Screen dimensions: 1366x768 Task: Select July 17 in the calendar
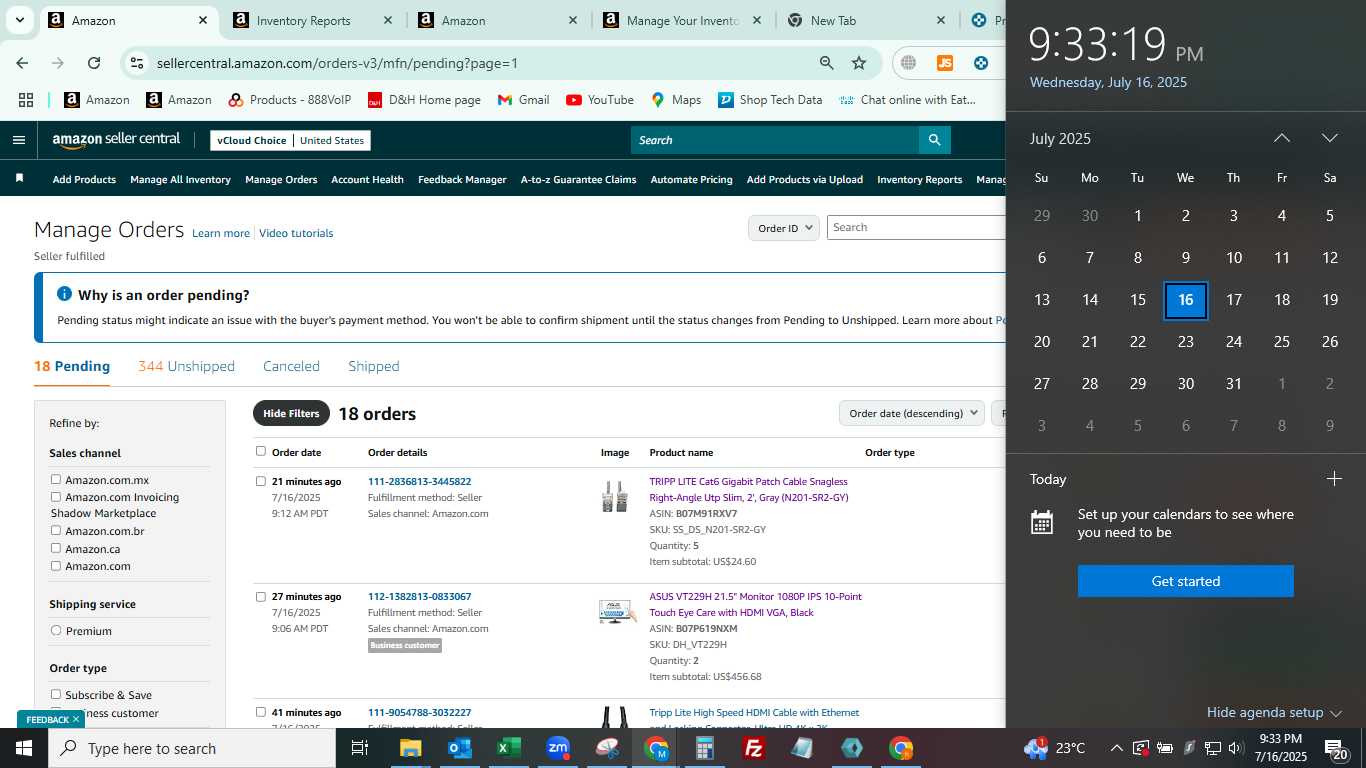pos(1233,299)
